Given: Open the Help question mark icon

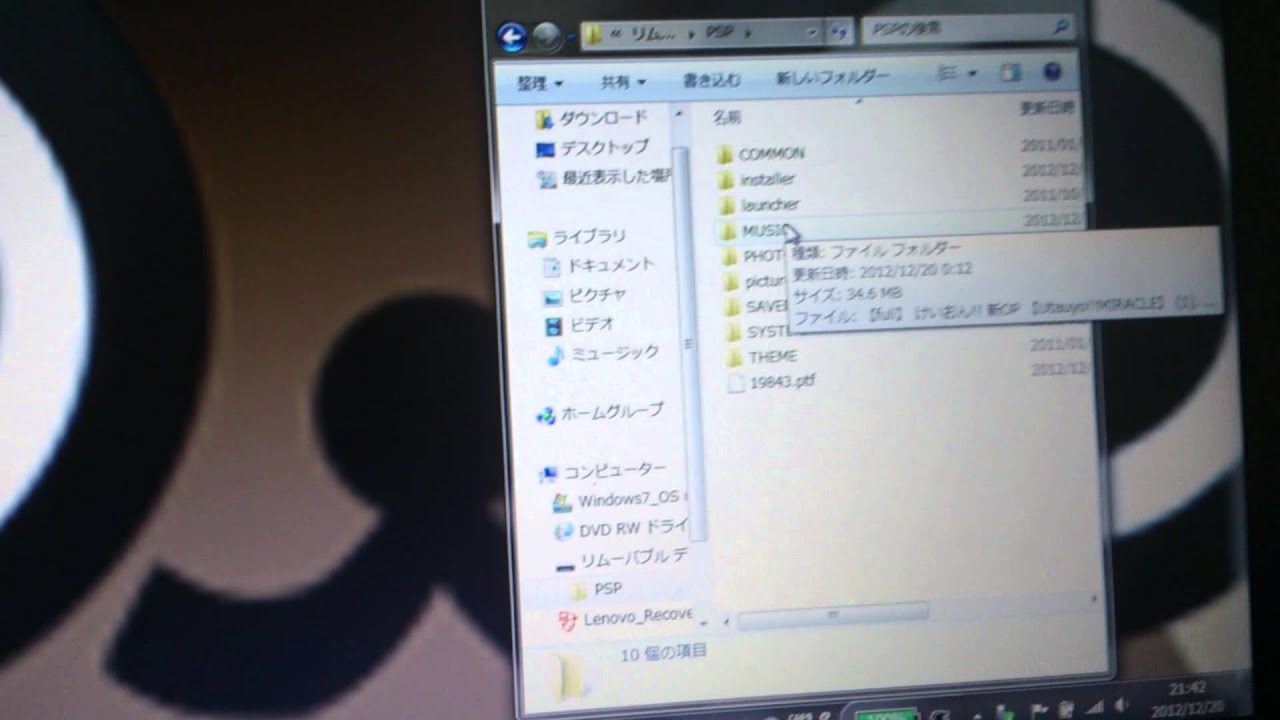Looking at the screenshot, I should click(x=1051, y=72).
